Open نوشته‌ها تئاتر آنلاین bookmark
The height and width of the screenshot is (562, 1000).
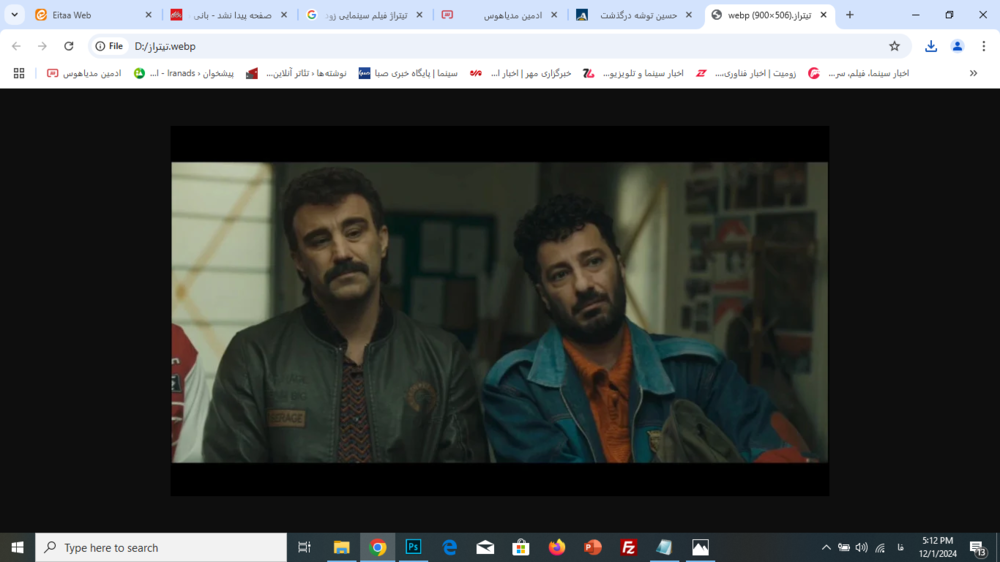tap(297, 73)
